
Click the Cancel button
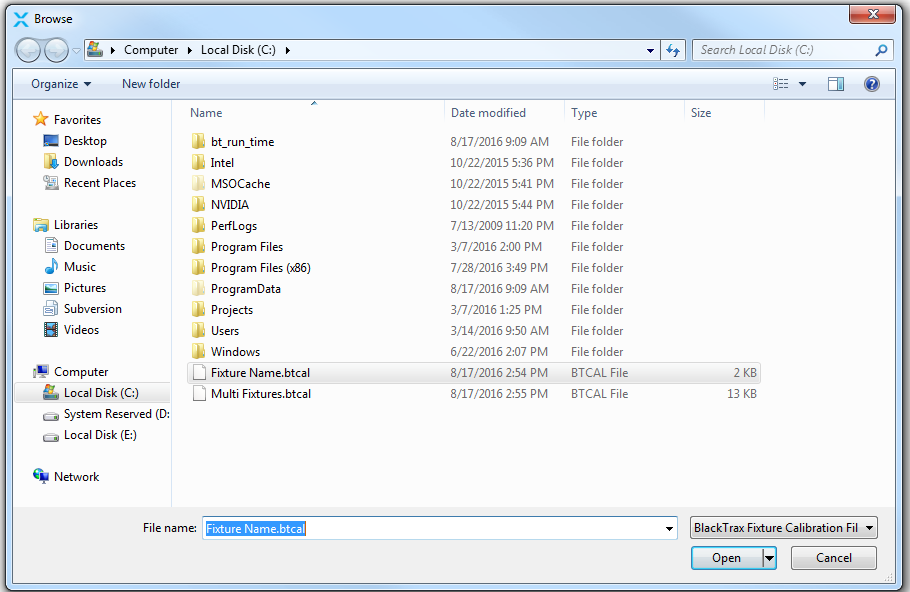833,558
